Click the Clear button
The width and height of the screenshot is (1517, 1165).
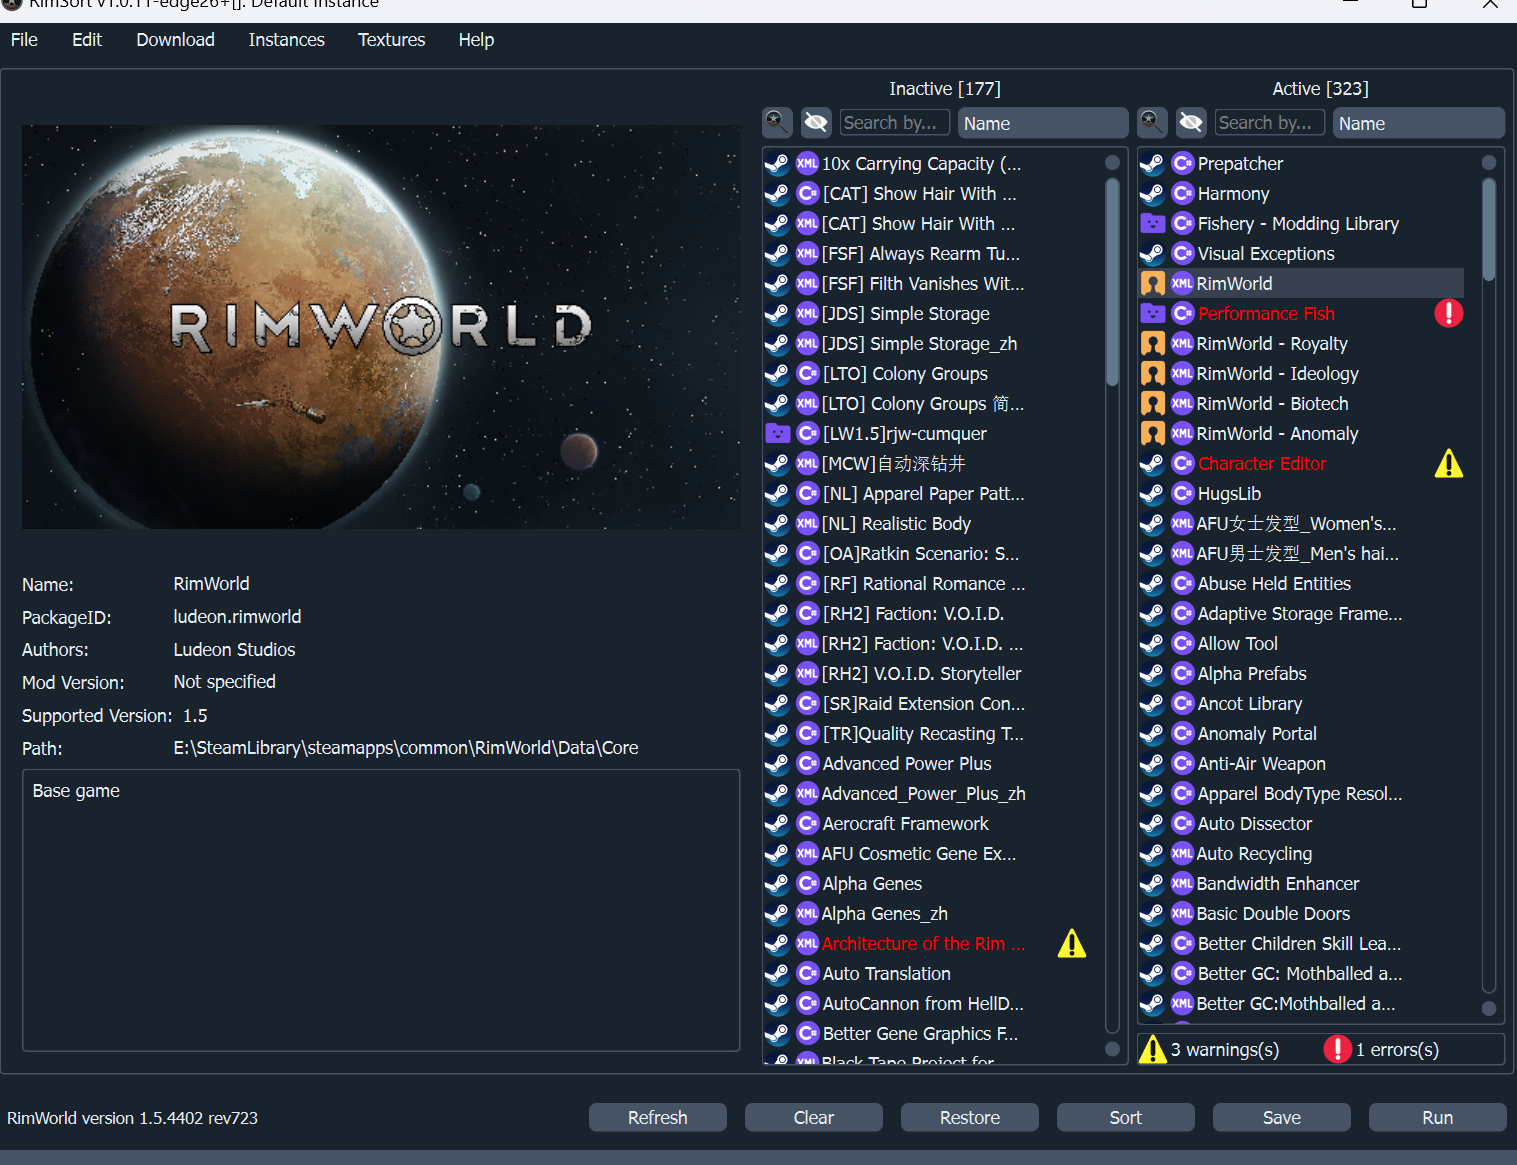813,1117
